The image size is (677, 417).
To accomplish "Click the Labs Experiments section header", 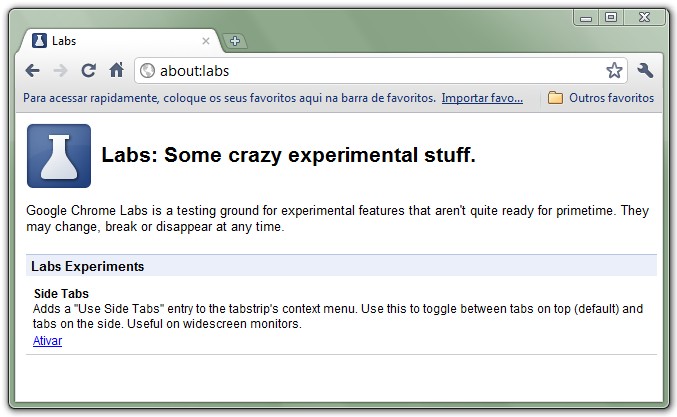I will (x=88, y=266).
